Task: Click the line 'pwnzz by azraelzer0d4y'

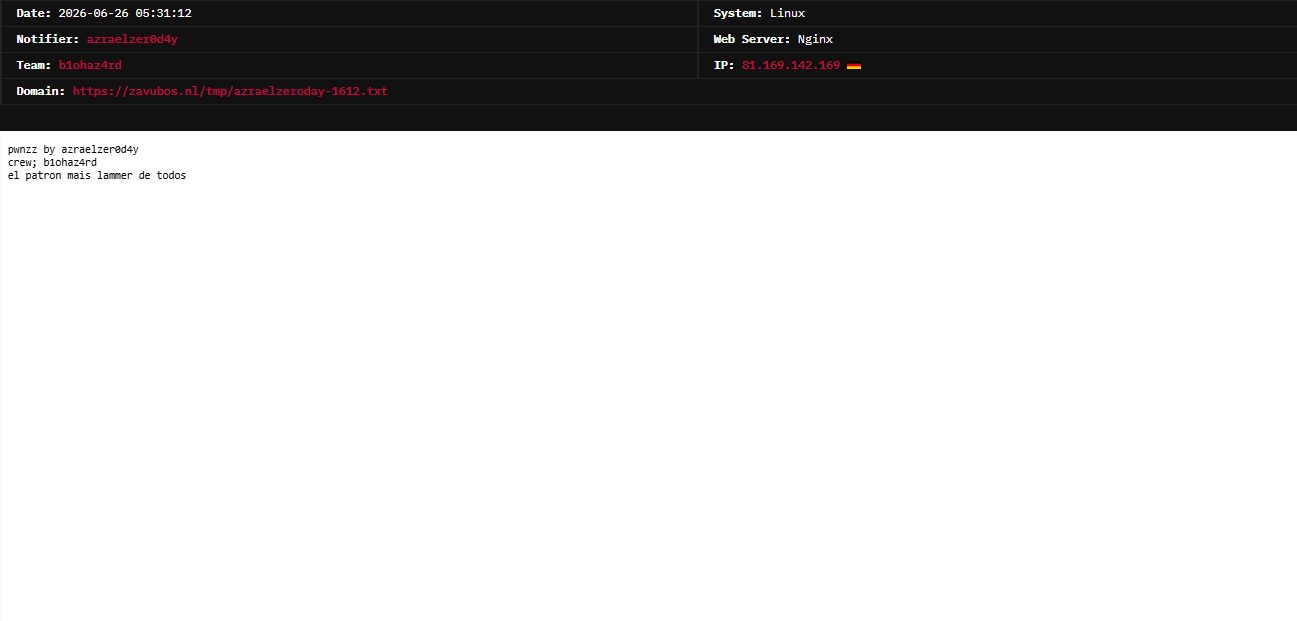Action: pyautogui.click(x=73, y=150)
